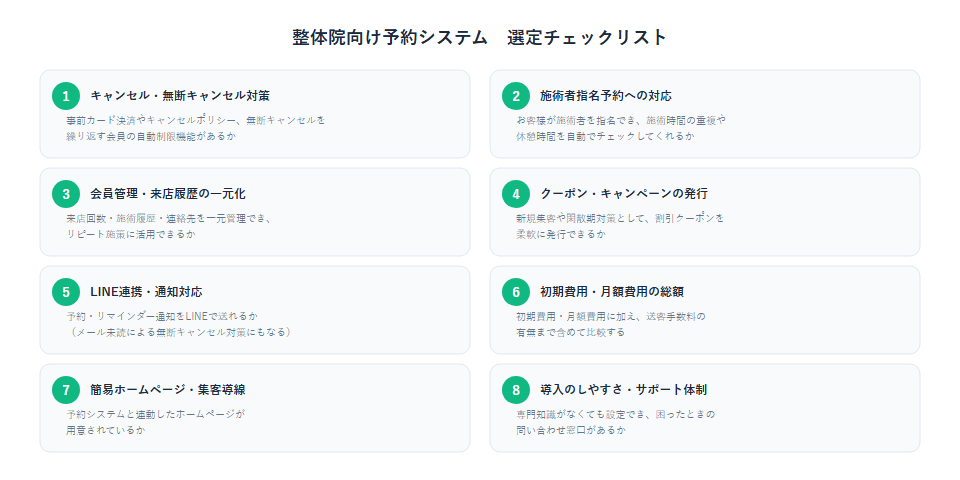
Task: Click the 簡易ホームページ・集客導線 heading
Action: point(168,389)
